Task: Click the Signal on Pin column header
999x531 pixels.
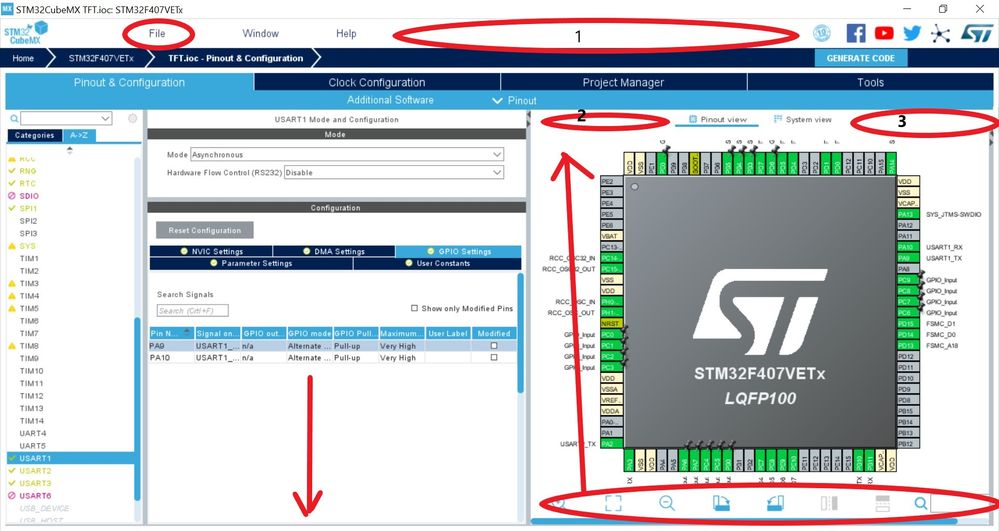Action: pos(217,333)
